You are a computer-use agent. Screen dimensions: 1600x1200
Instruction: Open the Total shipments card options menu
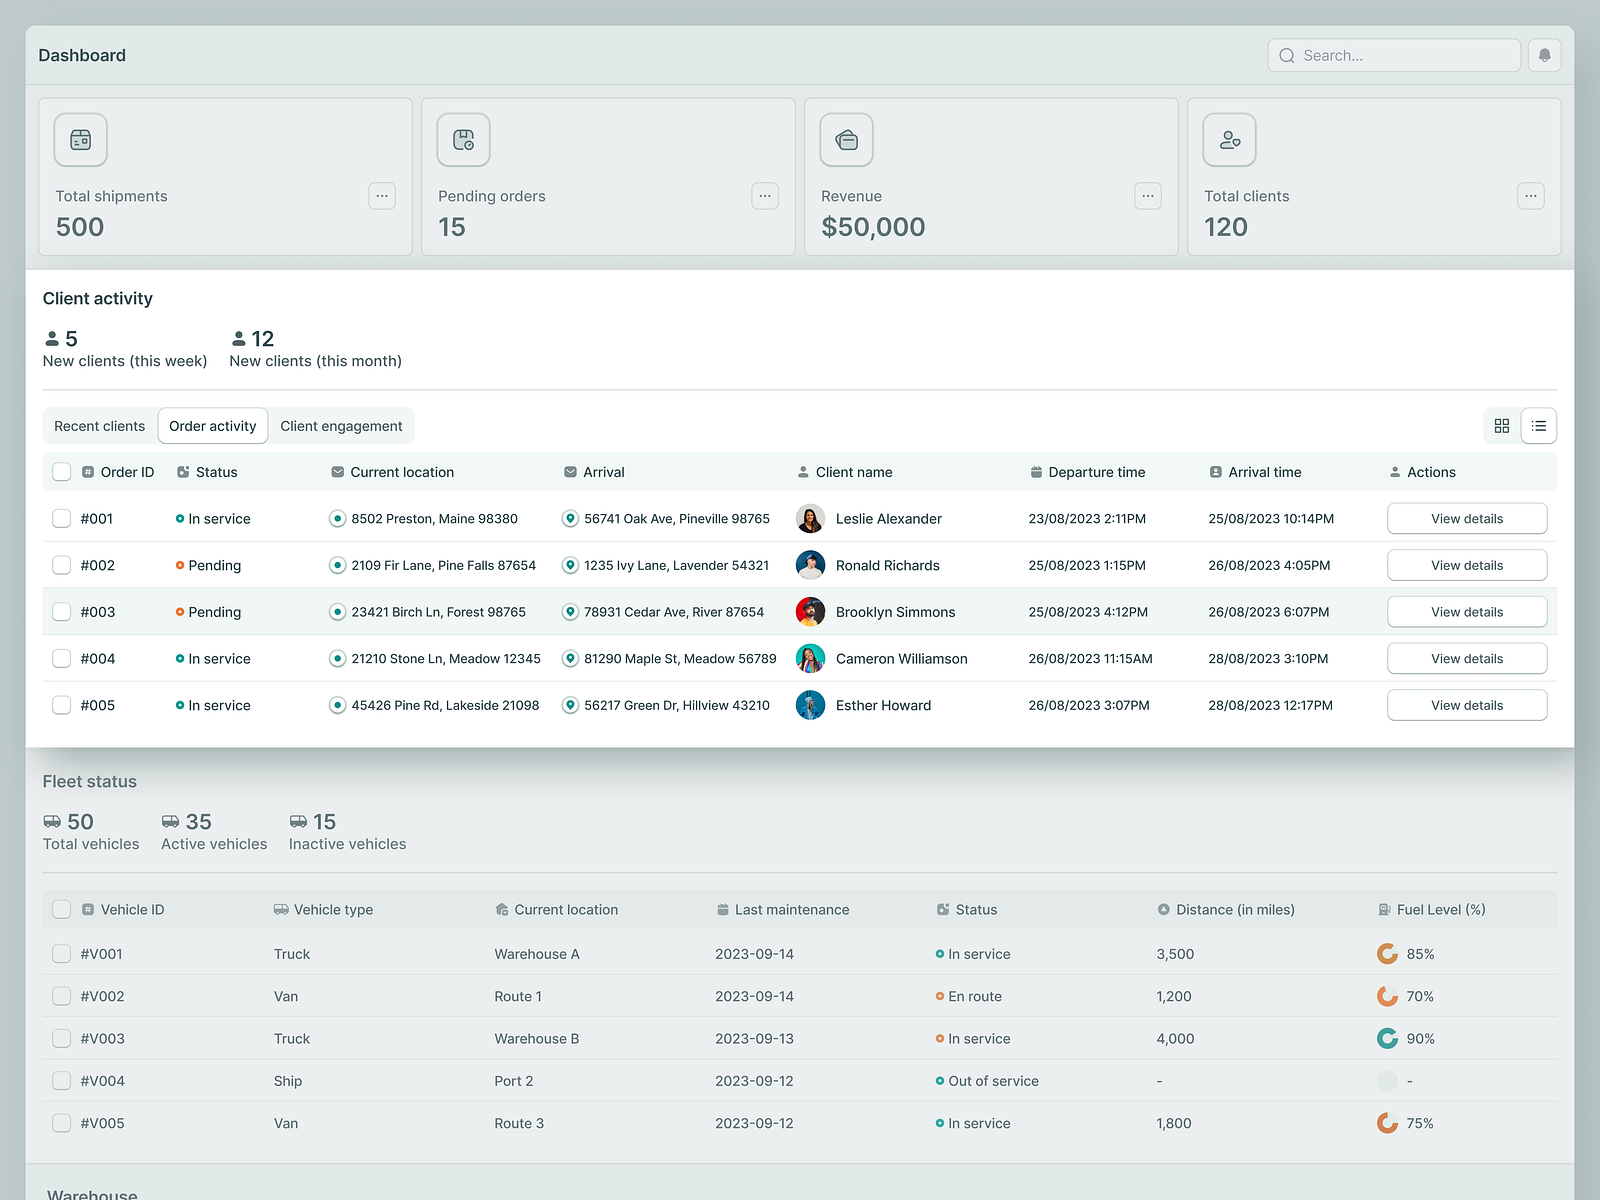click(x=382, y=196)
